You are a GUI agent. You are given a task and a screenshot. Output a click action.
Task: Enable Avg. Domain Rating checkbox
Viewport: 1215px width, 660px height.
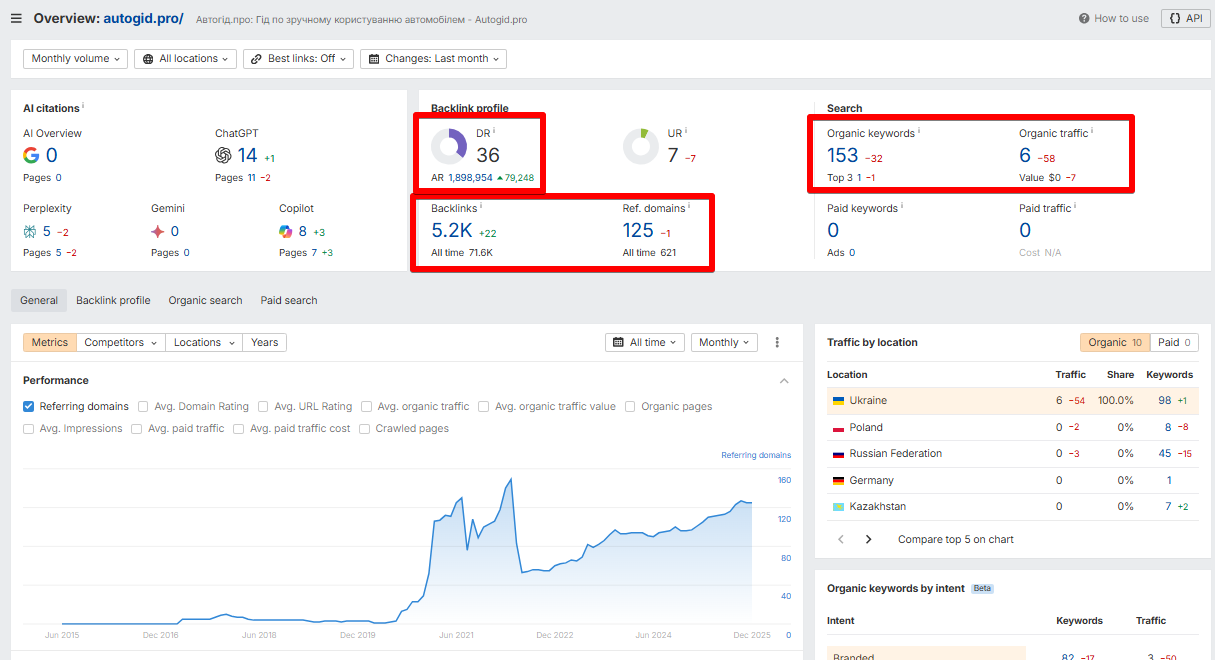pyautogui.click(x=144, y=406)
